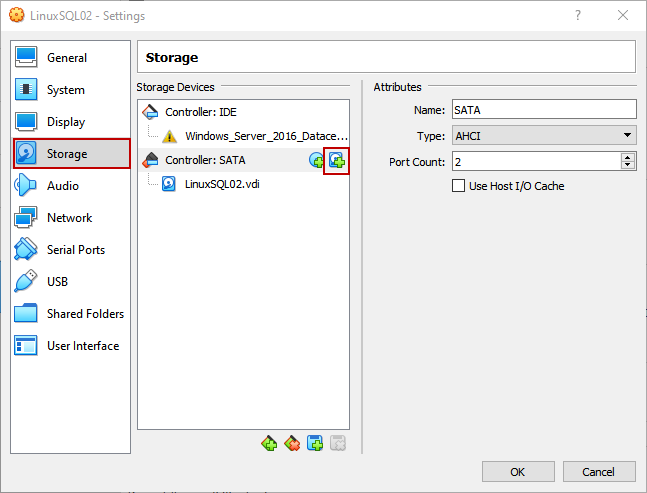
Task: Open the controller Type dropdown
Action: 543,135
